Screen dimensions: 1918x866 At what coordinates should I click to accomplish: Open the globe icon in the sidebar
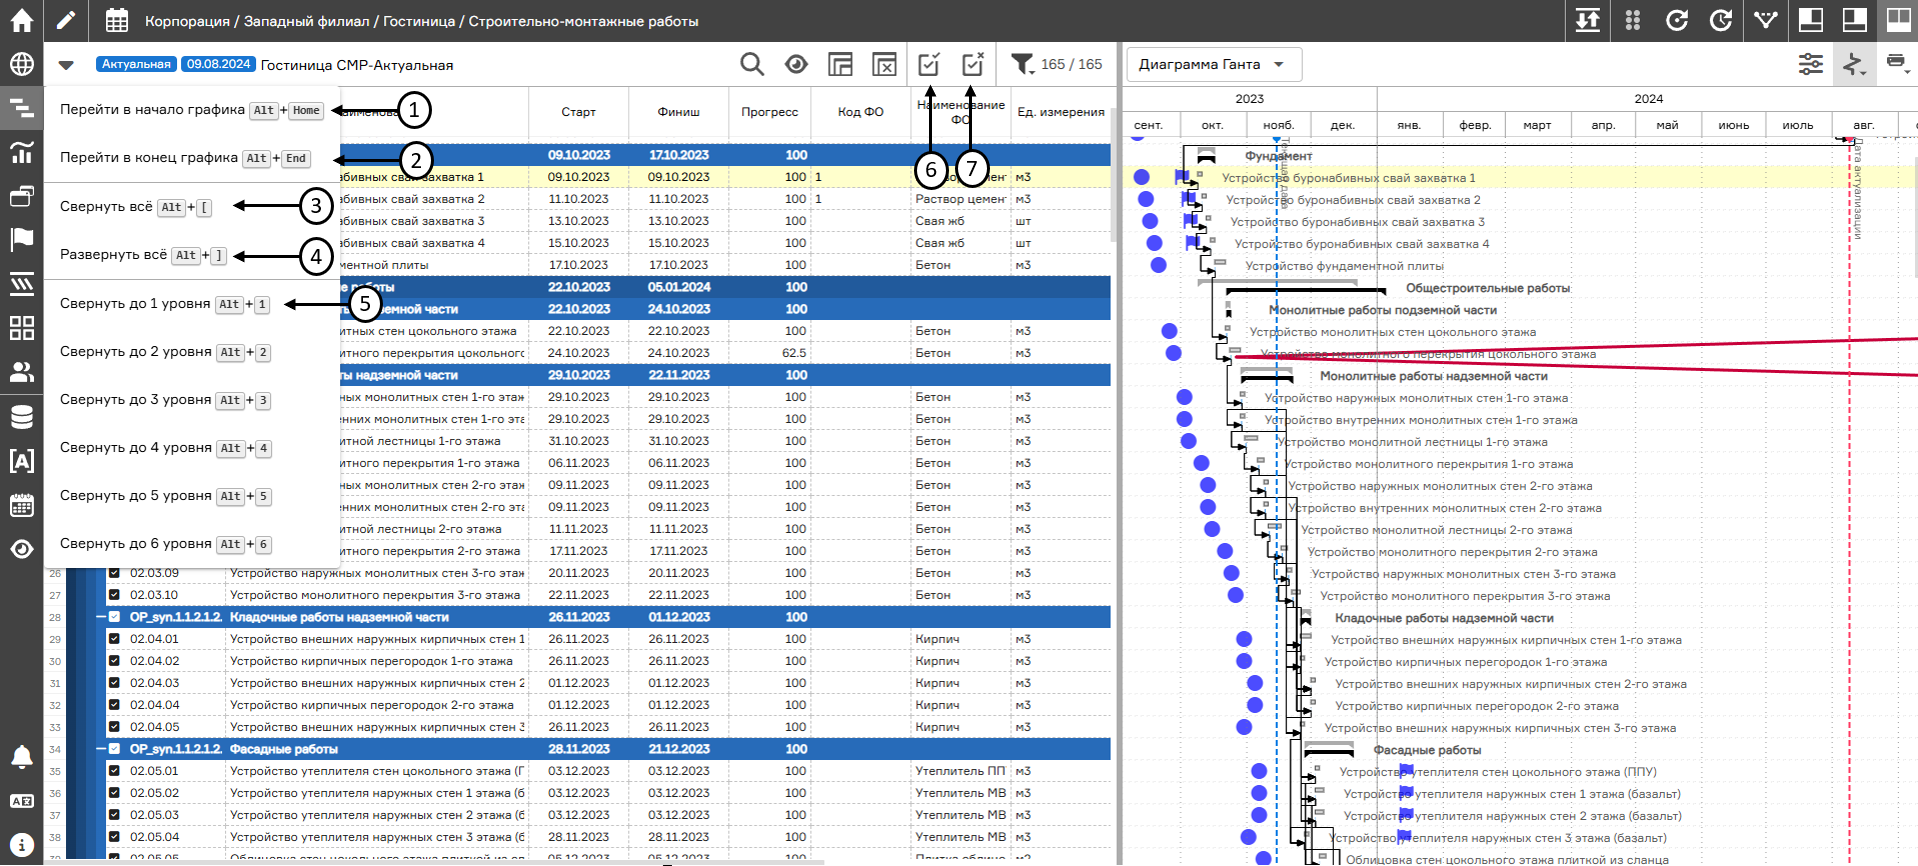coord(21,64)
